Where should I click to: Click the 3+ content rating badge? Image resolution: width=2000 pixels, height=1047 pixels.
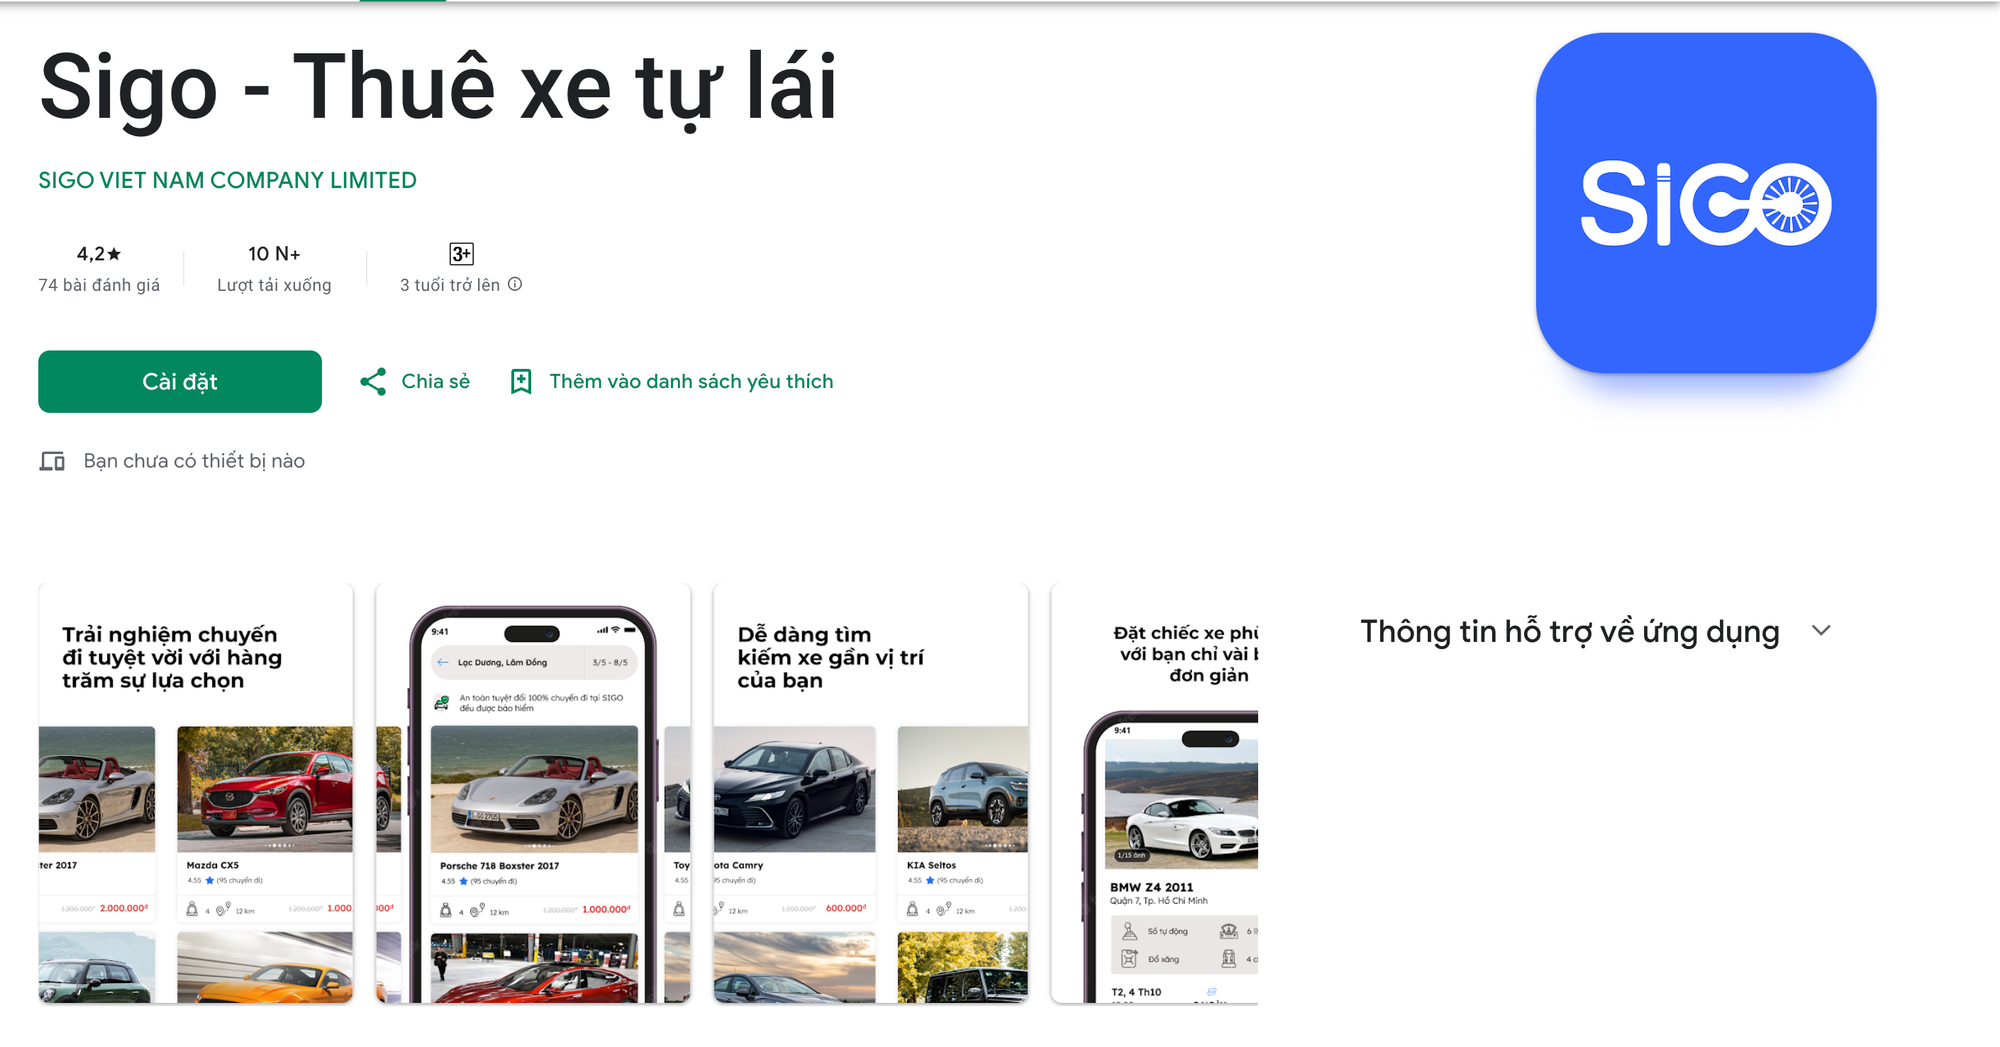[x=462, y=253]
